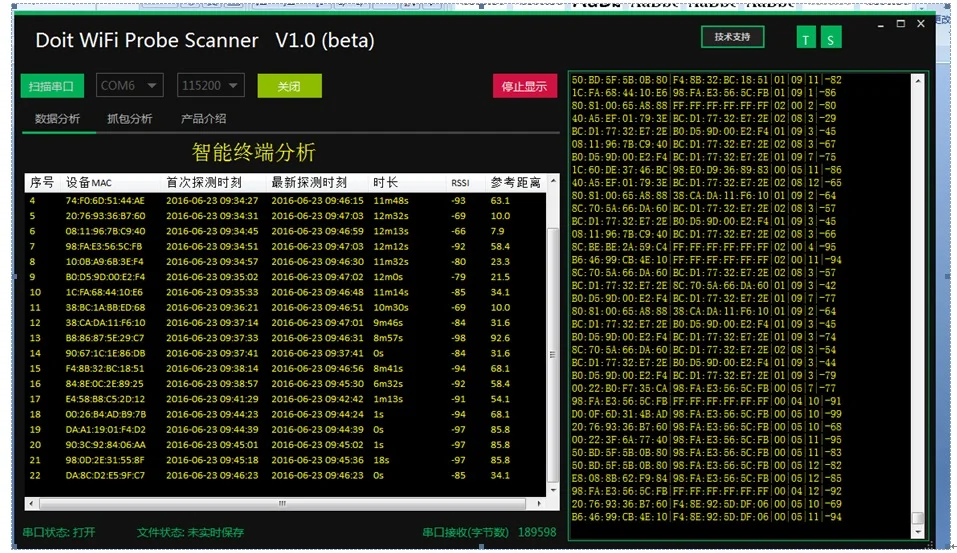Screen dimensions: 957x553
Task: Select MAC 38:BC:1A:BB:ED:68 row
Action: 285,308
